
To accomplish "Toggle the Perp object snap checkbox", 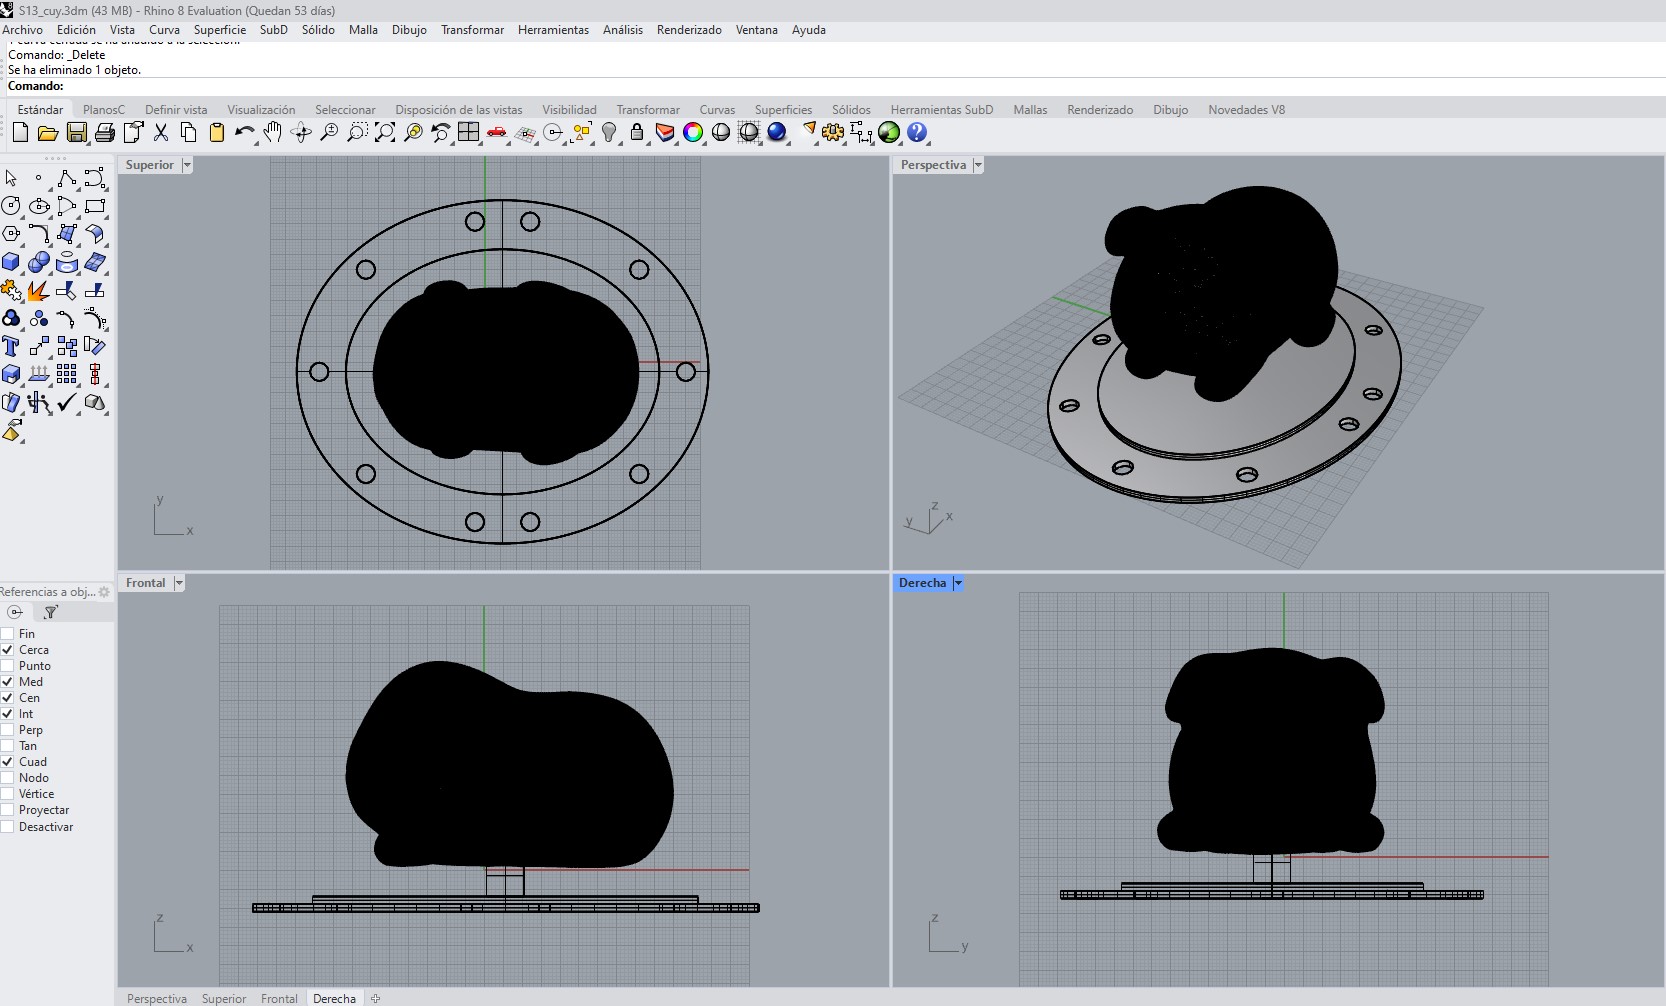I will click(x=7, y=730).
